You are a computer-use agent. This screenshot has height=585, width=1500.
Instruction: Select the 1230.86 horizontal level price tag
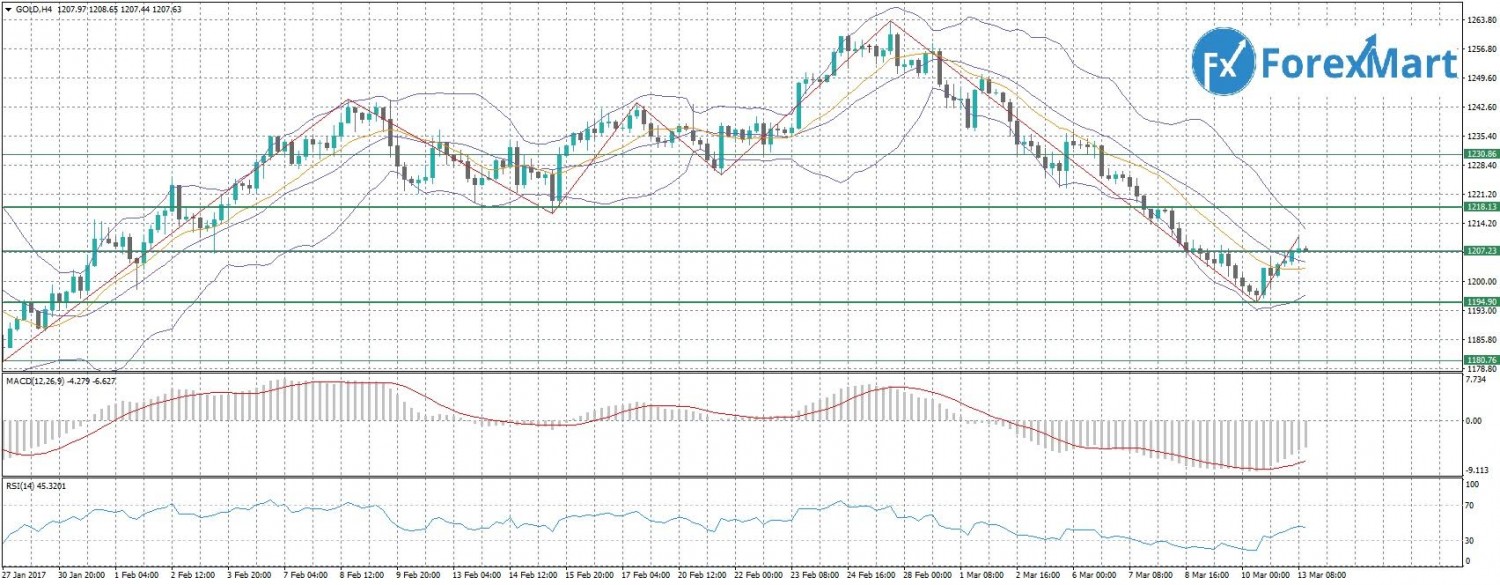point(1480,154)
